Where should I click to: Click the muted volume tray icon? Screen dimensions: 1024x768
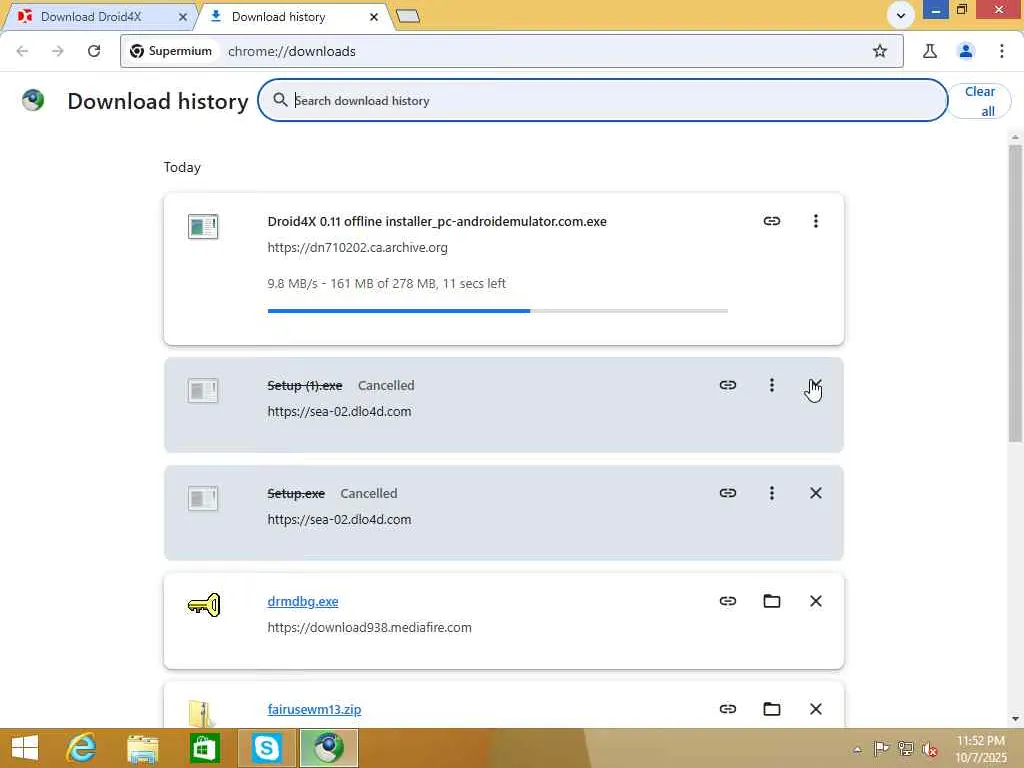click(929, 749)
